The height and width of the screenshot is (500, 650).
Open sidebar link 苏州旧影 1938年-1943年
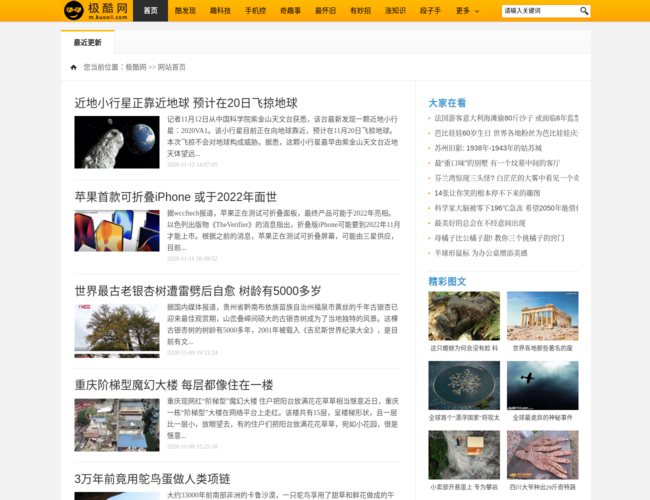488,148
